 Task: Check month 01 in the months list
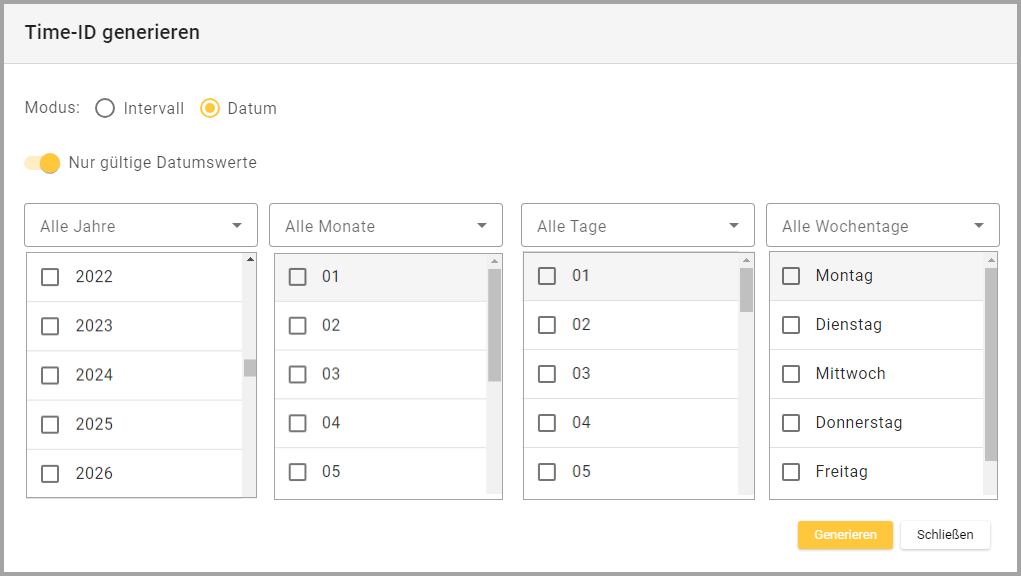pos(298,276)
